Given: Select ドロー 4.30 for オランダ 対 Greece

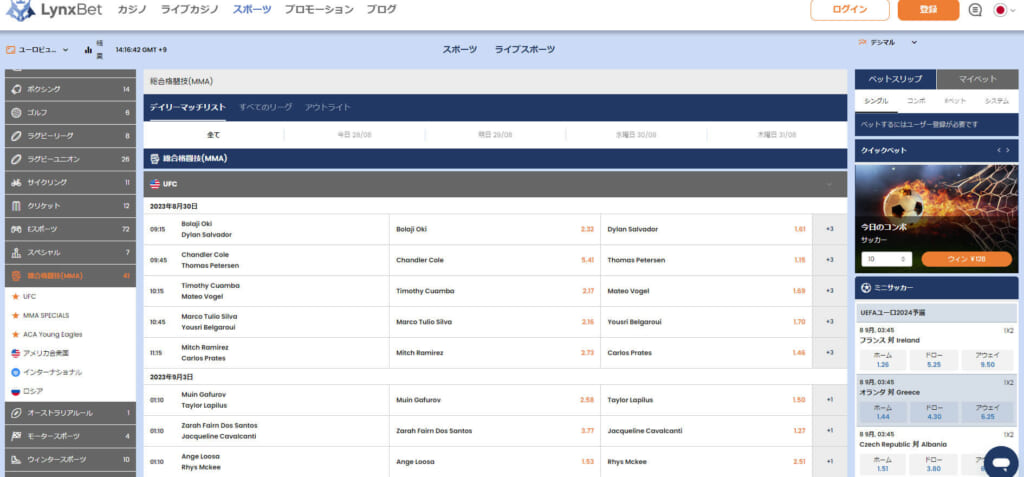Looking at the screenshot, I should pyautogui.click(x=935, y=412).
